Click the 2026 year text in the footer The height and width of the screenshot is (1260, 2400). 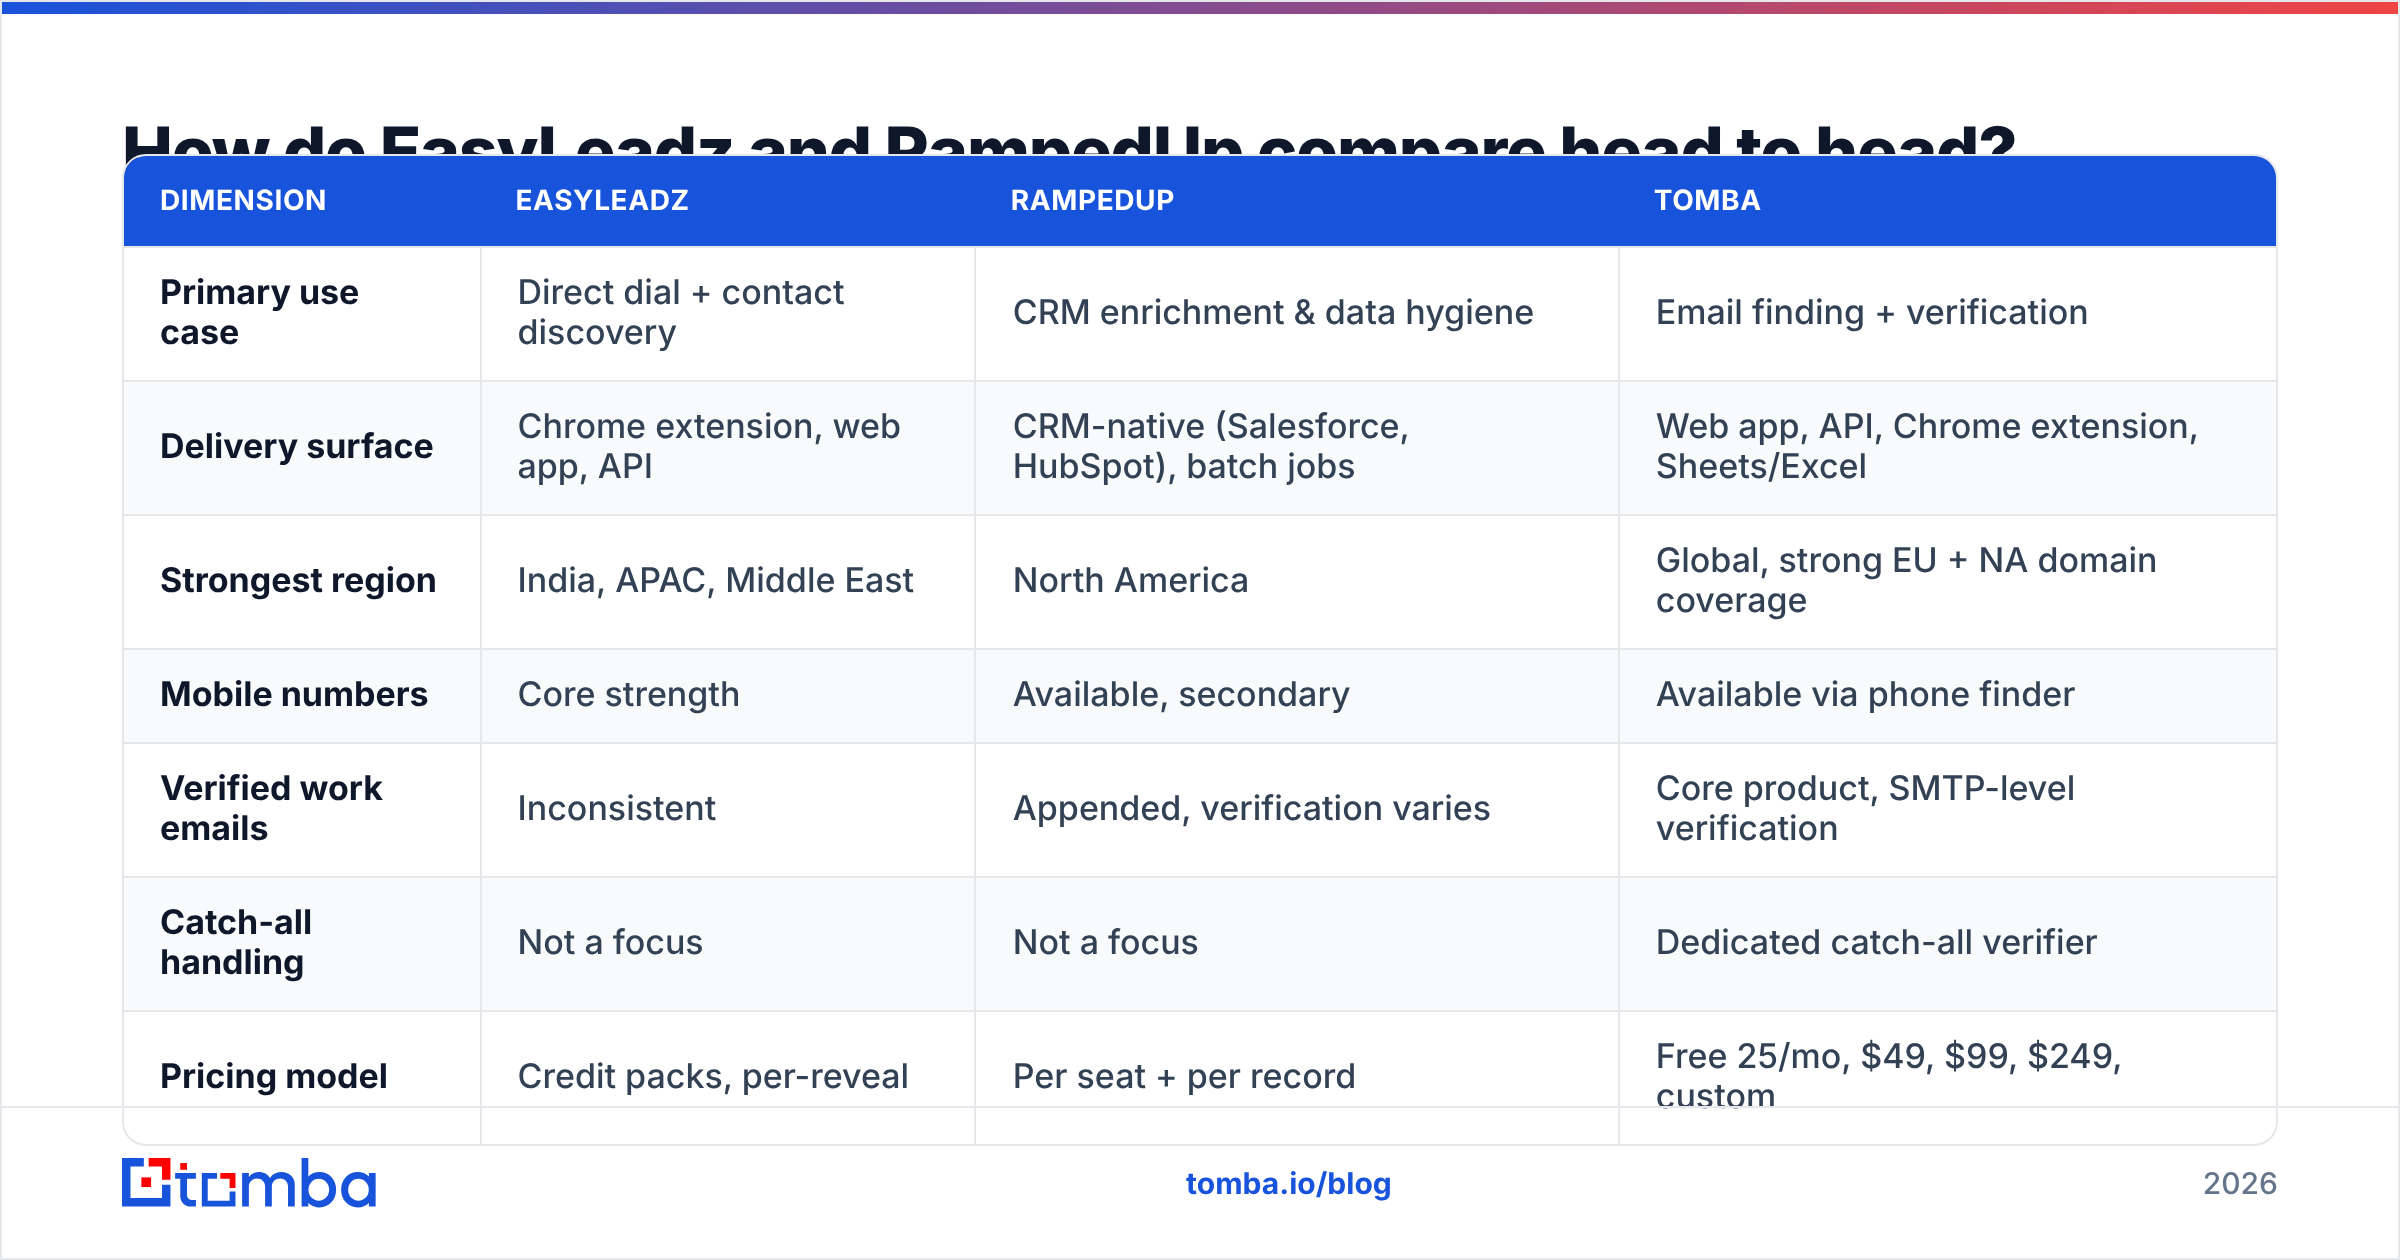(x=2240, y=1184)
